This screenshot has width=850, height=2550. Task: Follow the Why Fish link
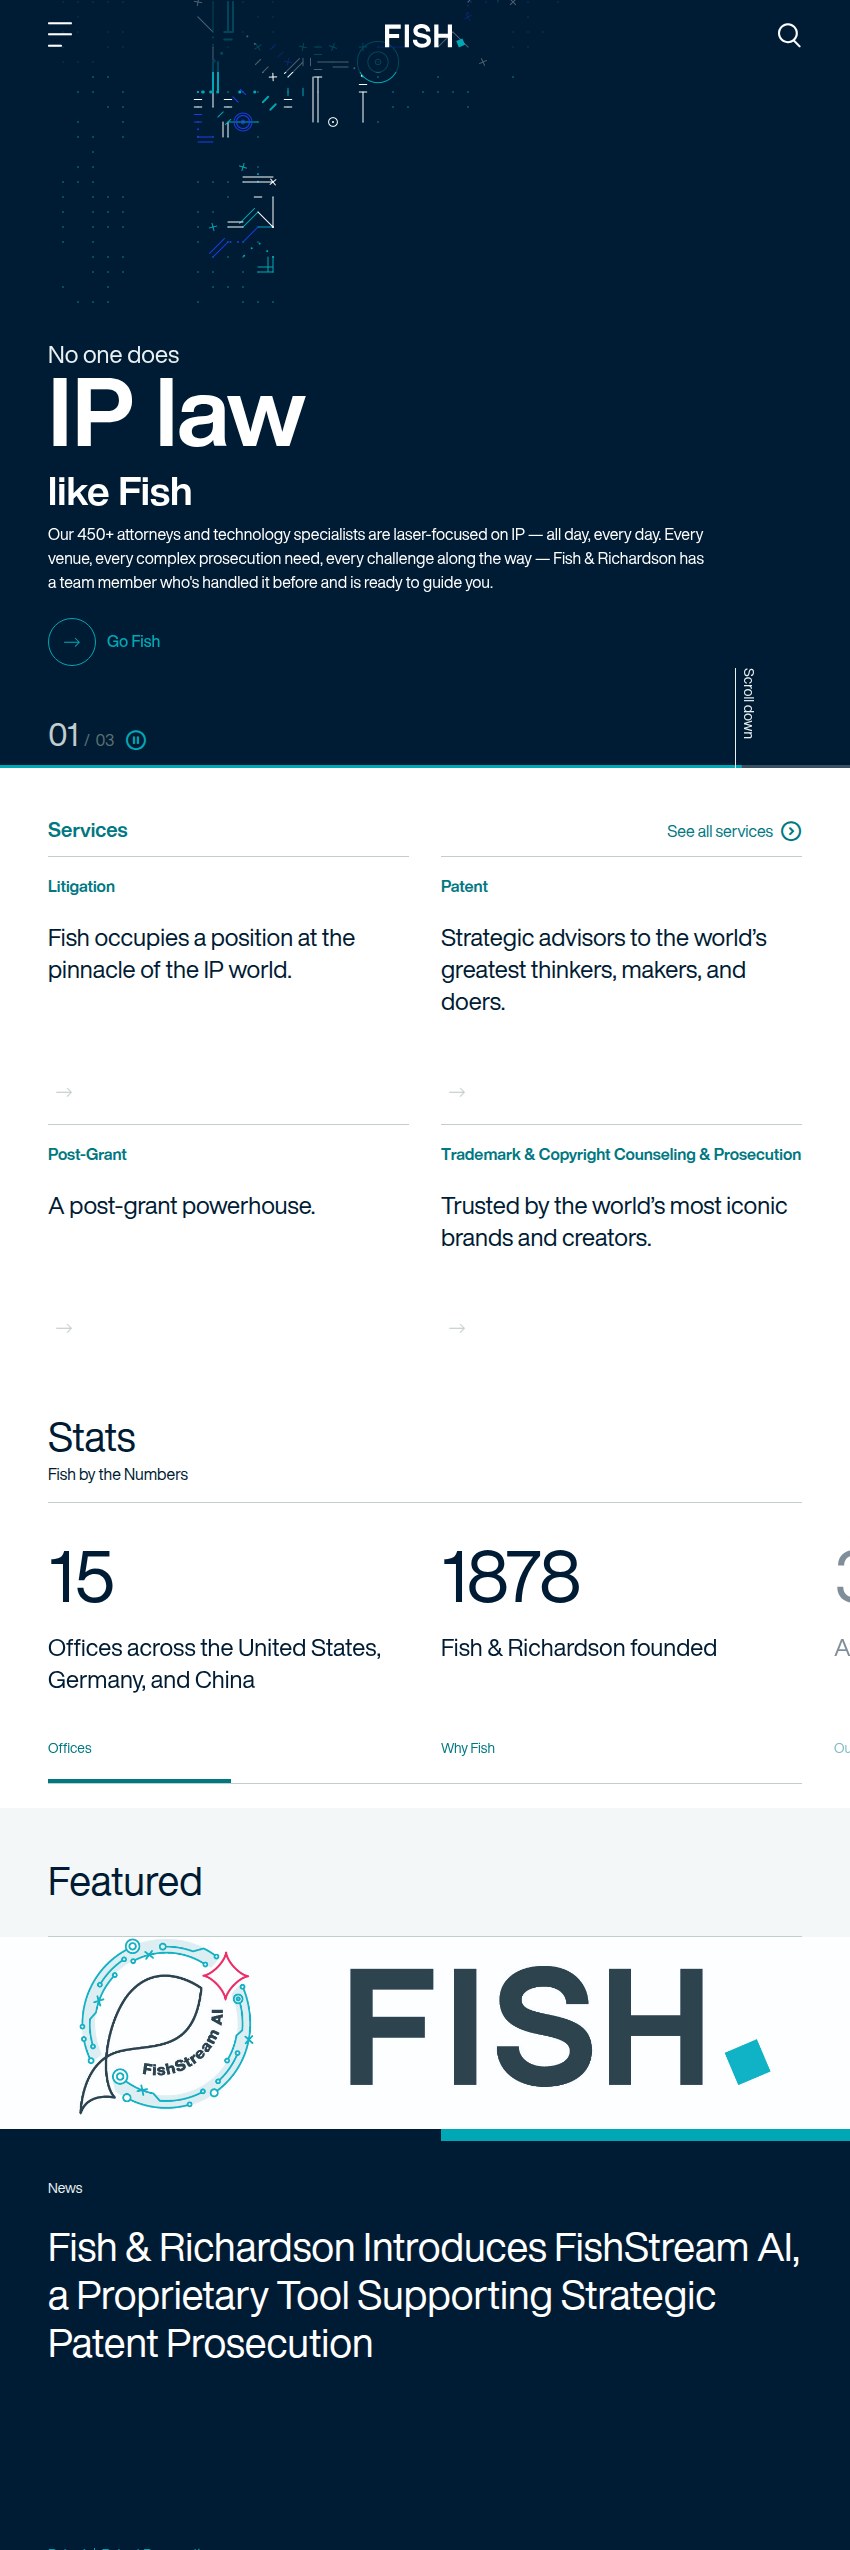click(x=468, y=1748)
